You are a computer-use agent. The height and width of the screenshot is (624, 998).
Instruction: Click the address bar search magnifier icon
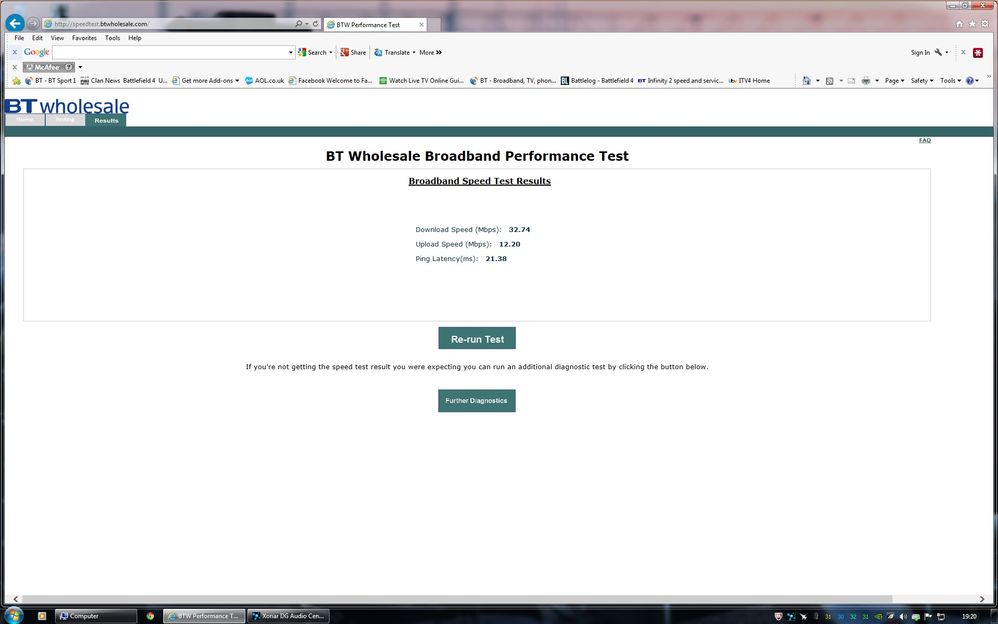[299, 24]
